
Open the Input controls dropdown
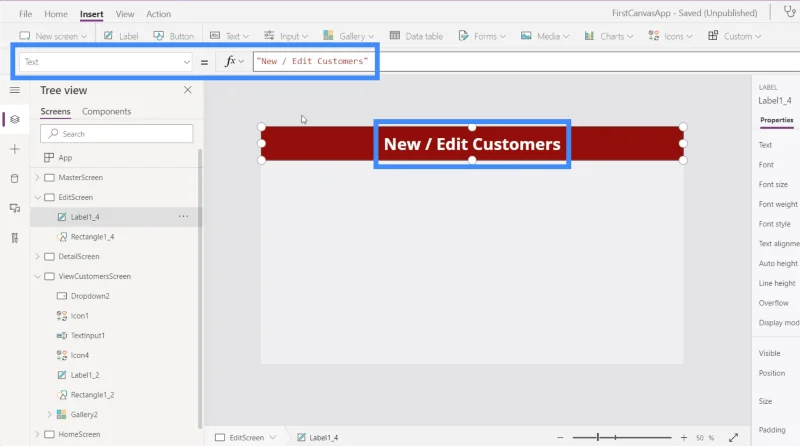286,36
